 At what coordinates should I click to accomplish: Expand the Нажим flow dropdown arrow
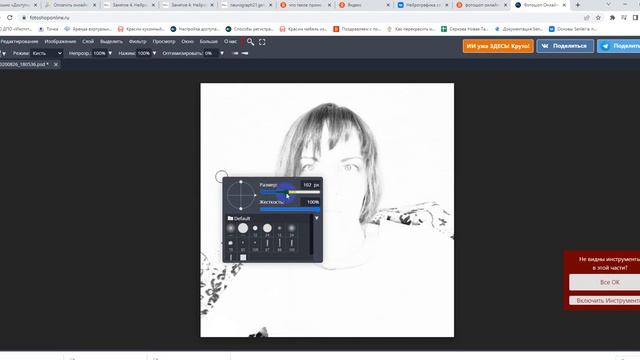click(154, 53)
